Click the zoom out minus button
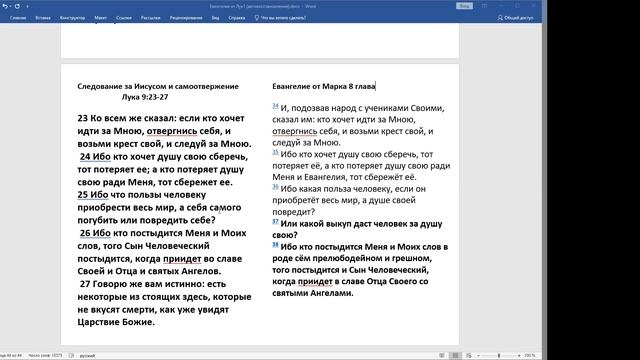The image size is (640, 360). (478, 356)
